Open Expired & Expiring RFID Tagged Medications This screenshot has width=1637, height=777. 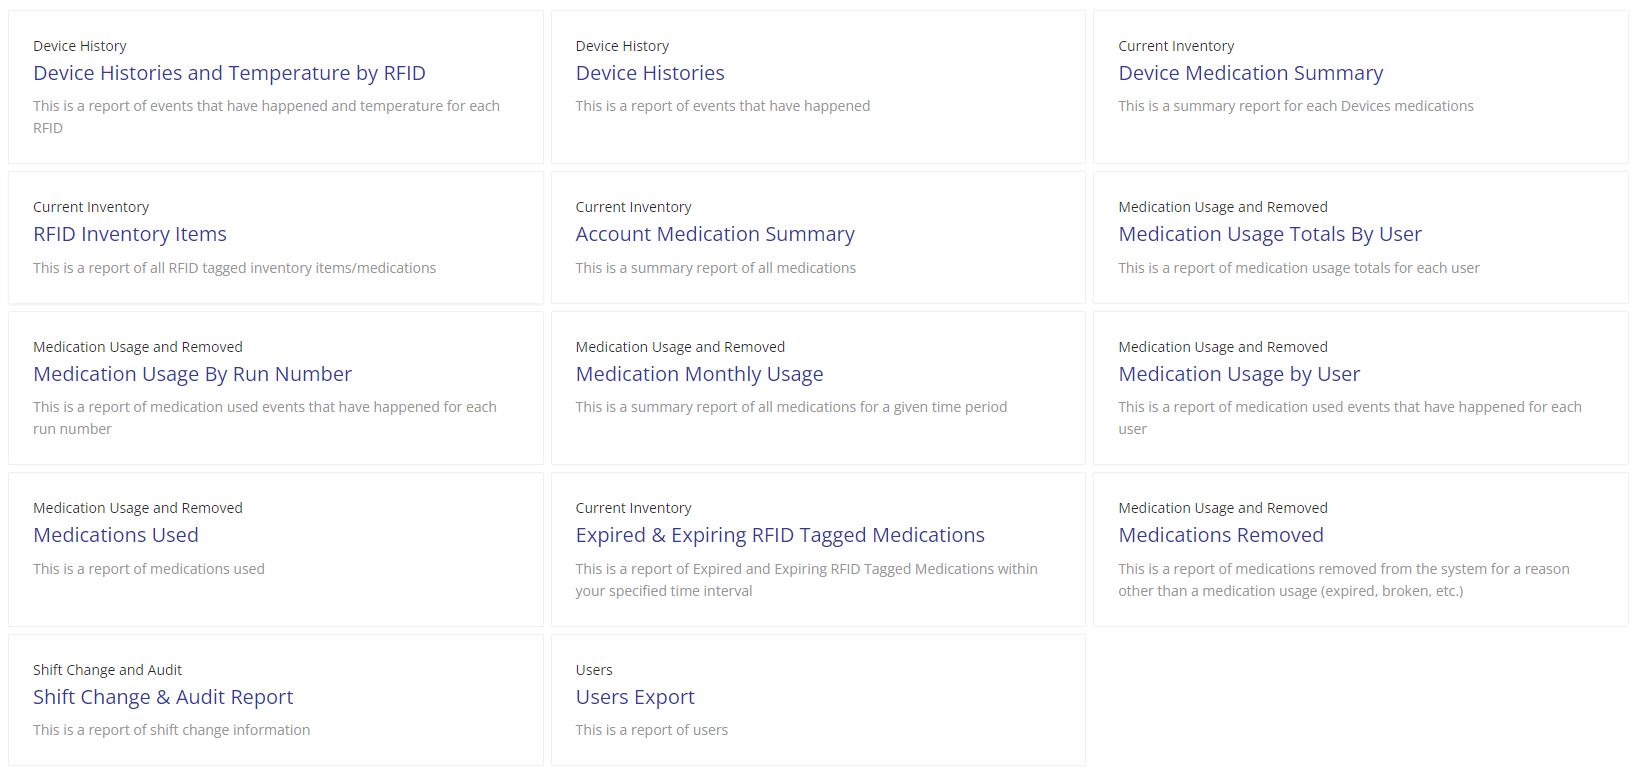click(x=780, y=535)
